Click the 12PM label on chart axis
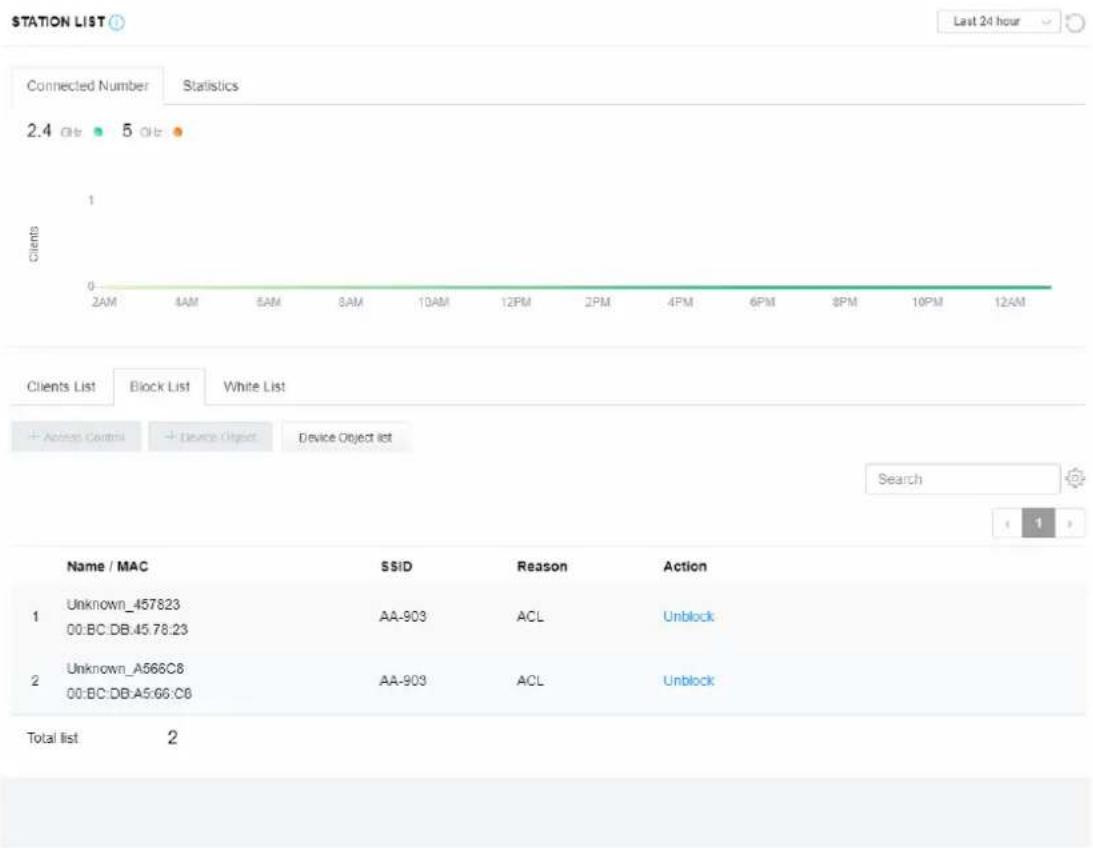 tap(516, 302)
